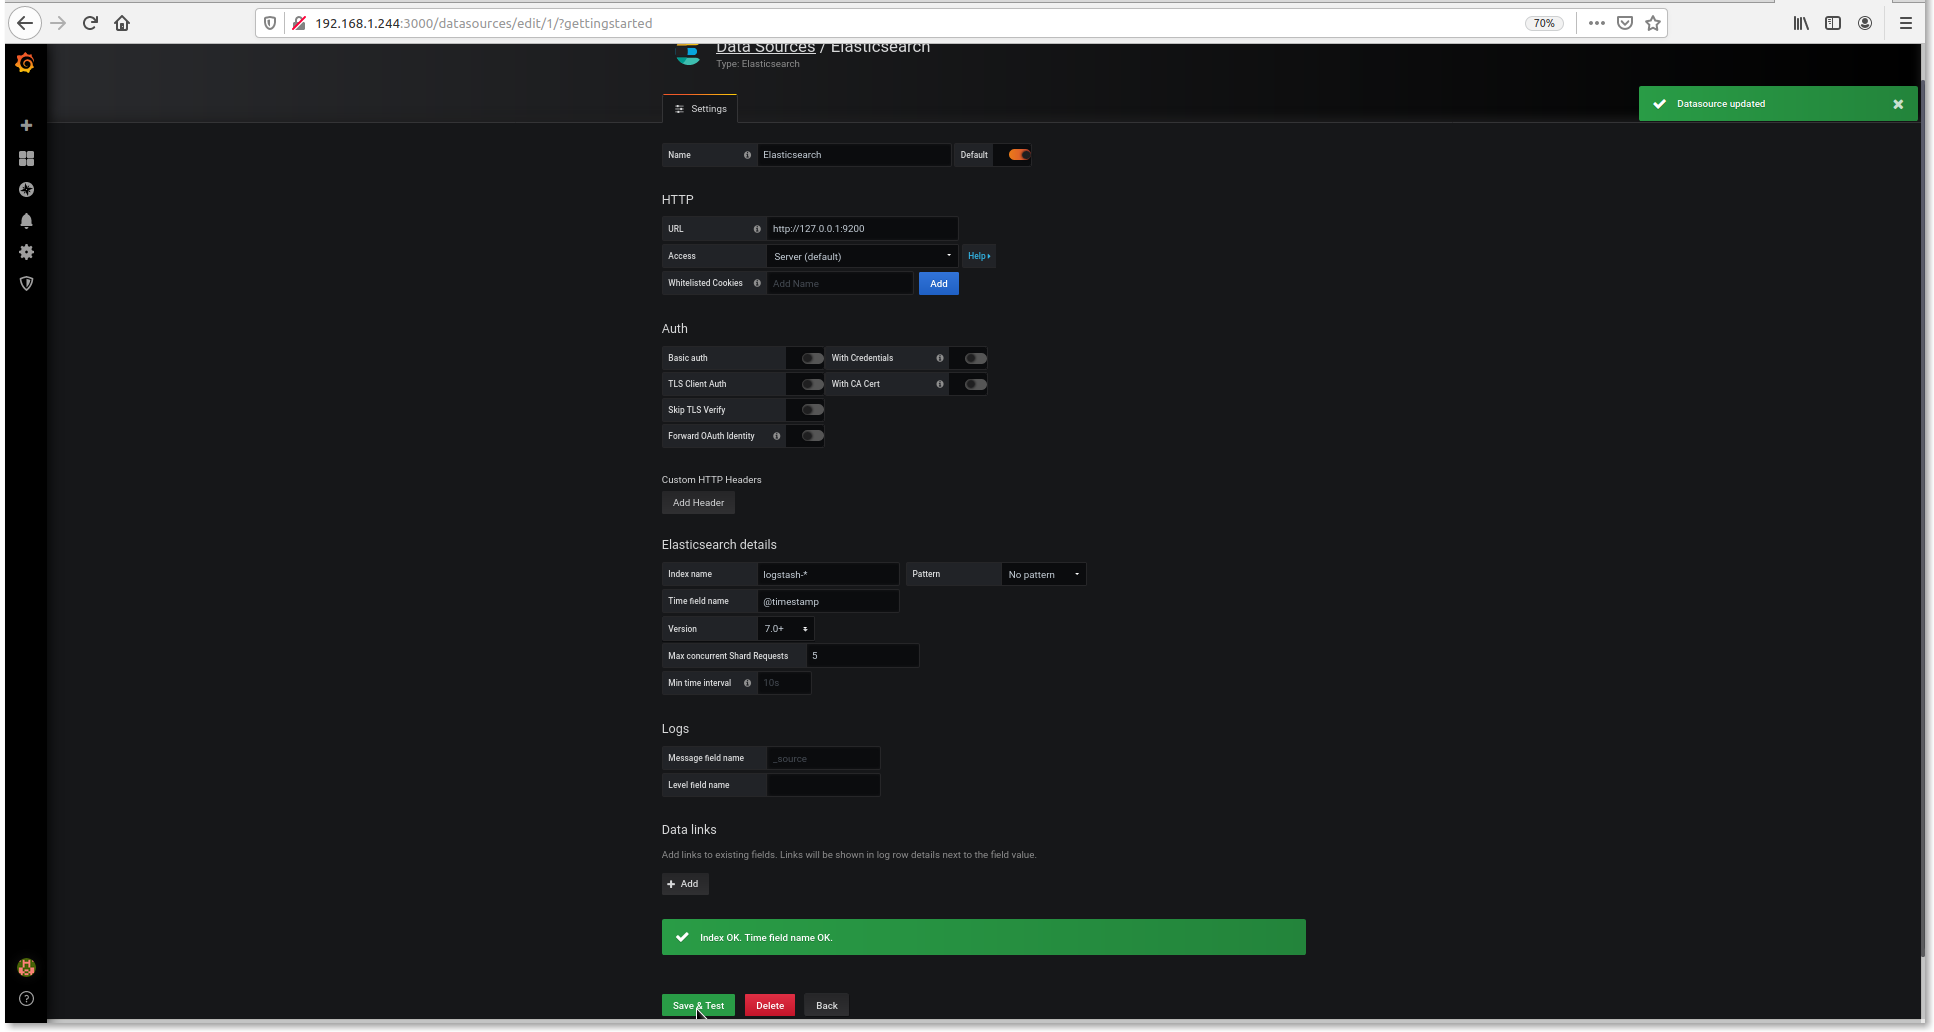
Task: Click the info icon next to With Credentials
Action: [940, 358]
